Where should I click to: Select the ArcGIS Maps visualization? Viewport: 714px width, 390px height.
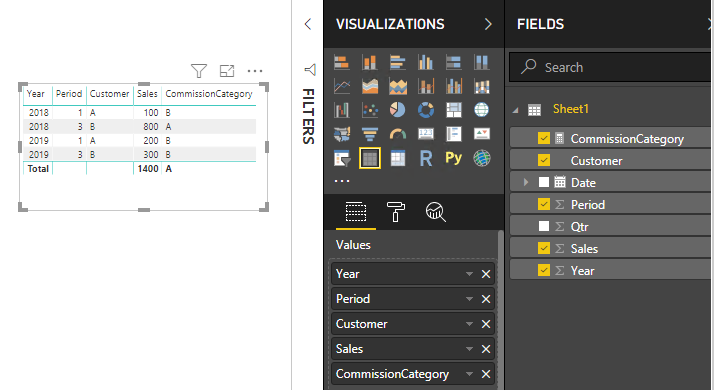pyautogui.click(x=482, y=158)
